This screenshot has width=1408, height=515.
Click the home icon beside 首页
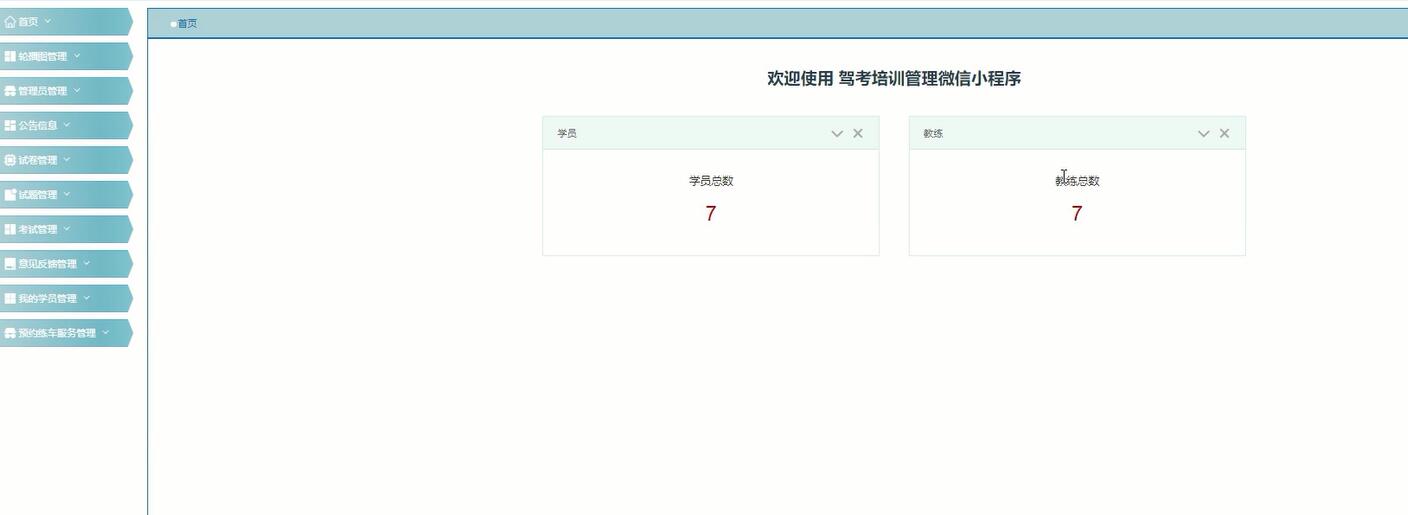pyautogui.click(x=10, y=21)
